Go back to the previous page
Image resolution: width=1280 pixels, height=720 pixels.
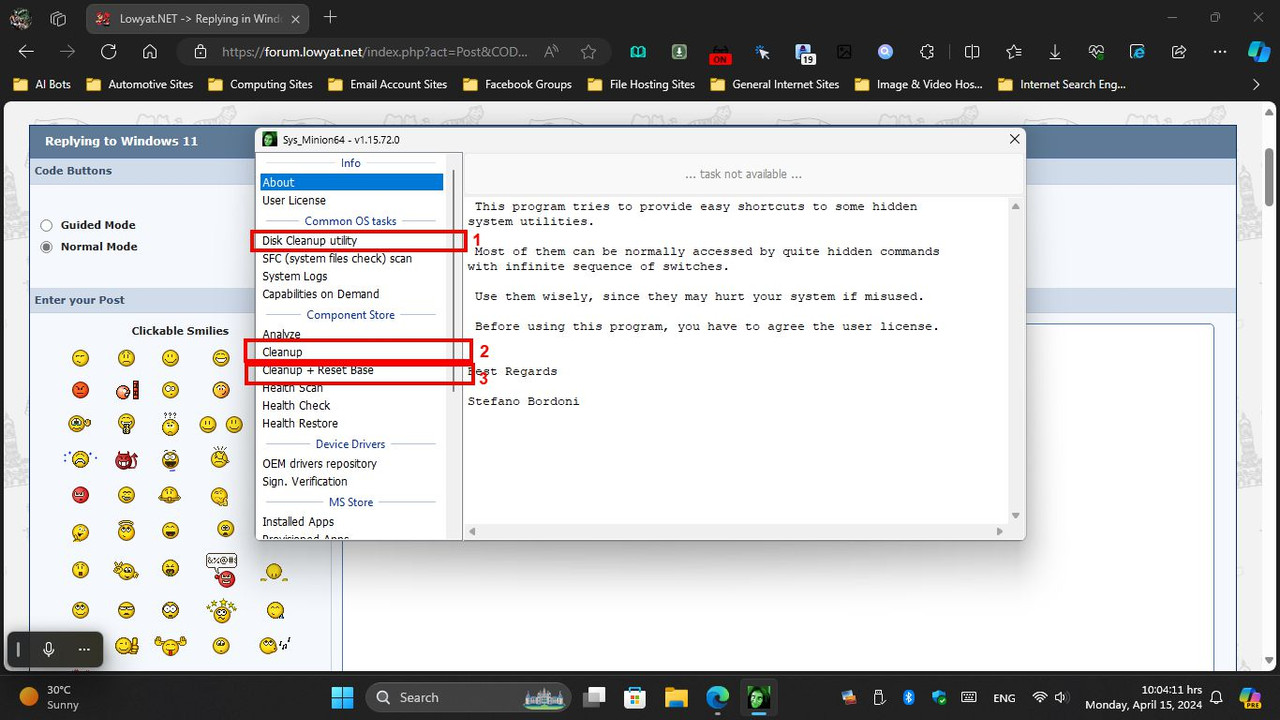[x=26, y=52]
